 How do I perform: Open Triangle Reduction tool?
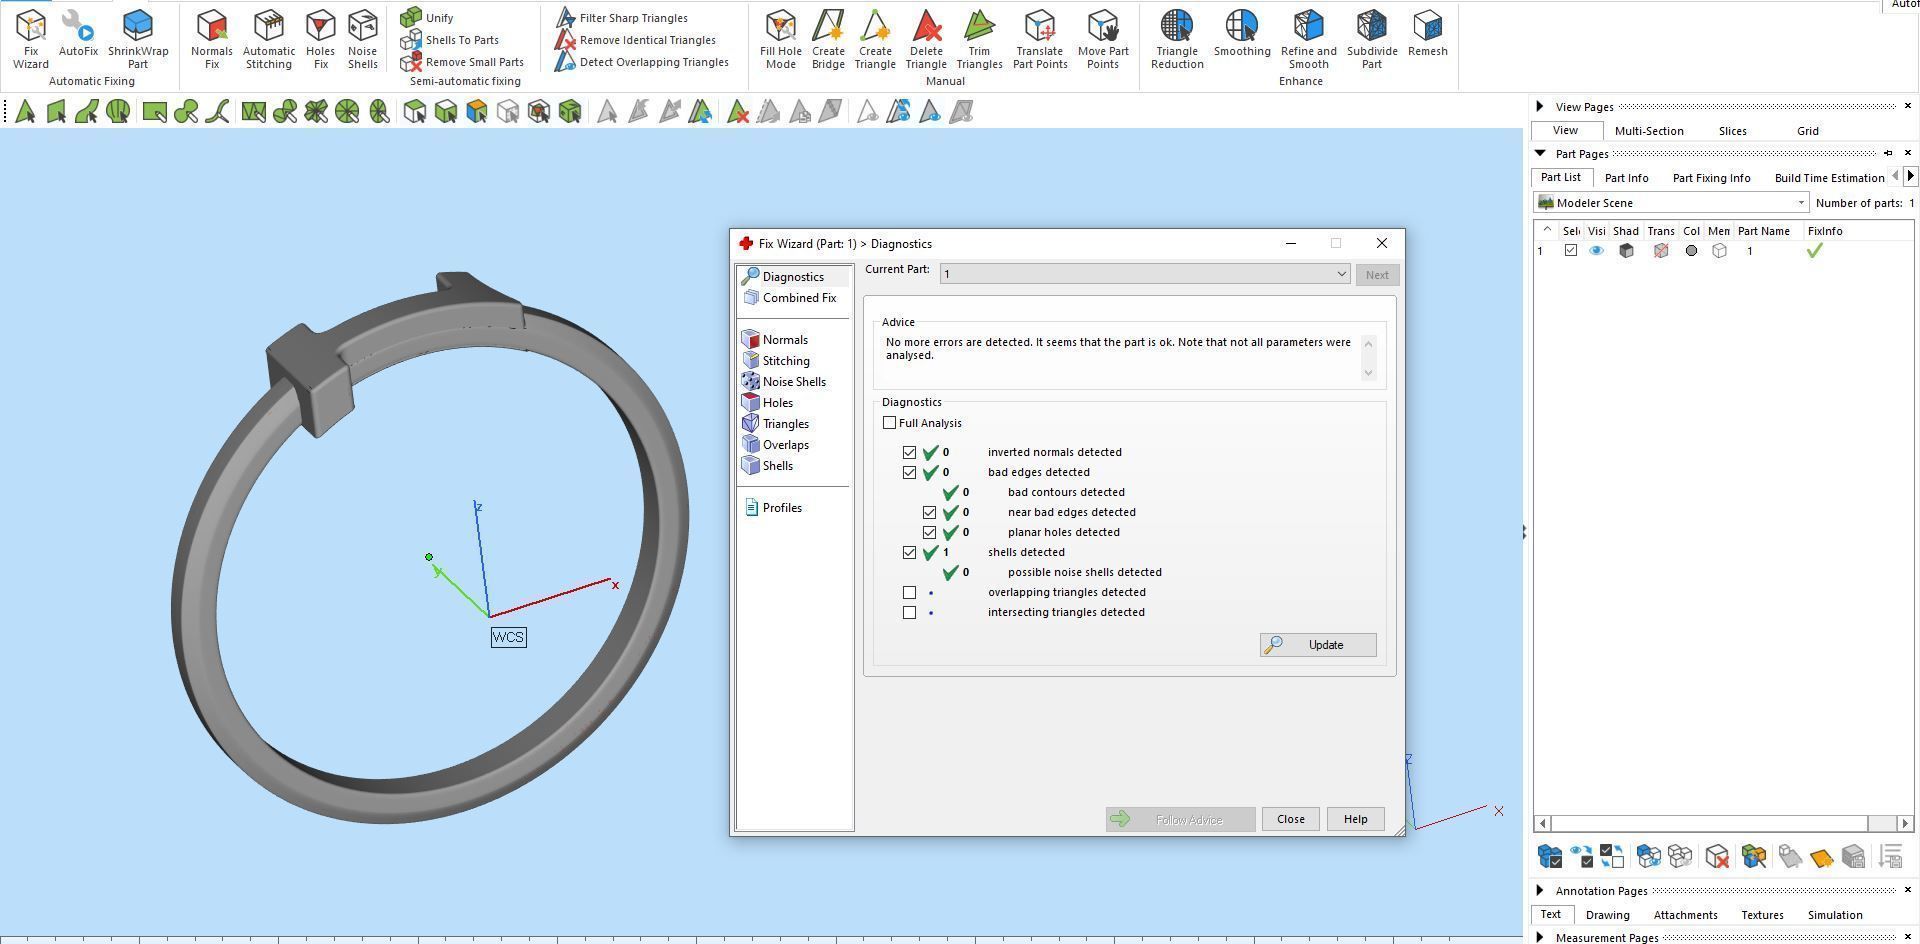point(1177,40)
